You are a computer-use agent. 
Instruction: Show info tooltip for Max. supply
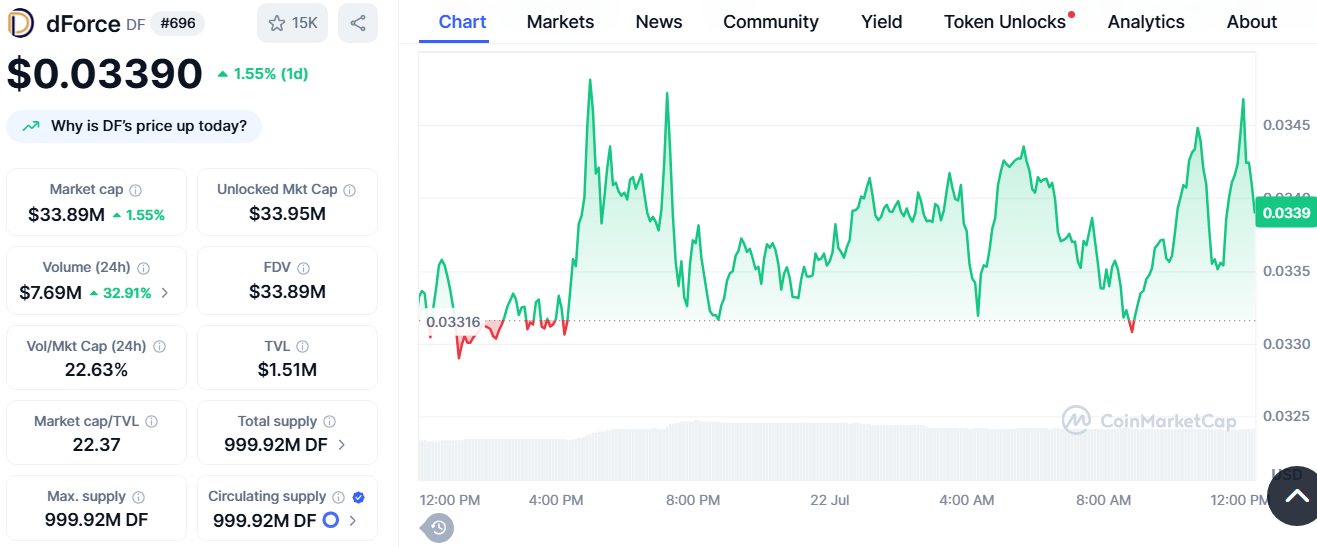138,497
